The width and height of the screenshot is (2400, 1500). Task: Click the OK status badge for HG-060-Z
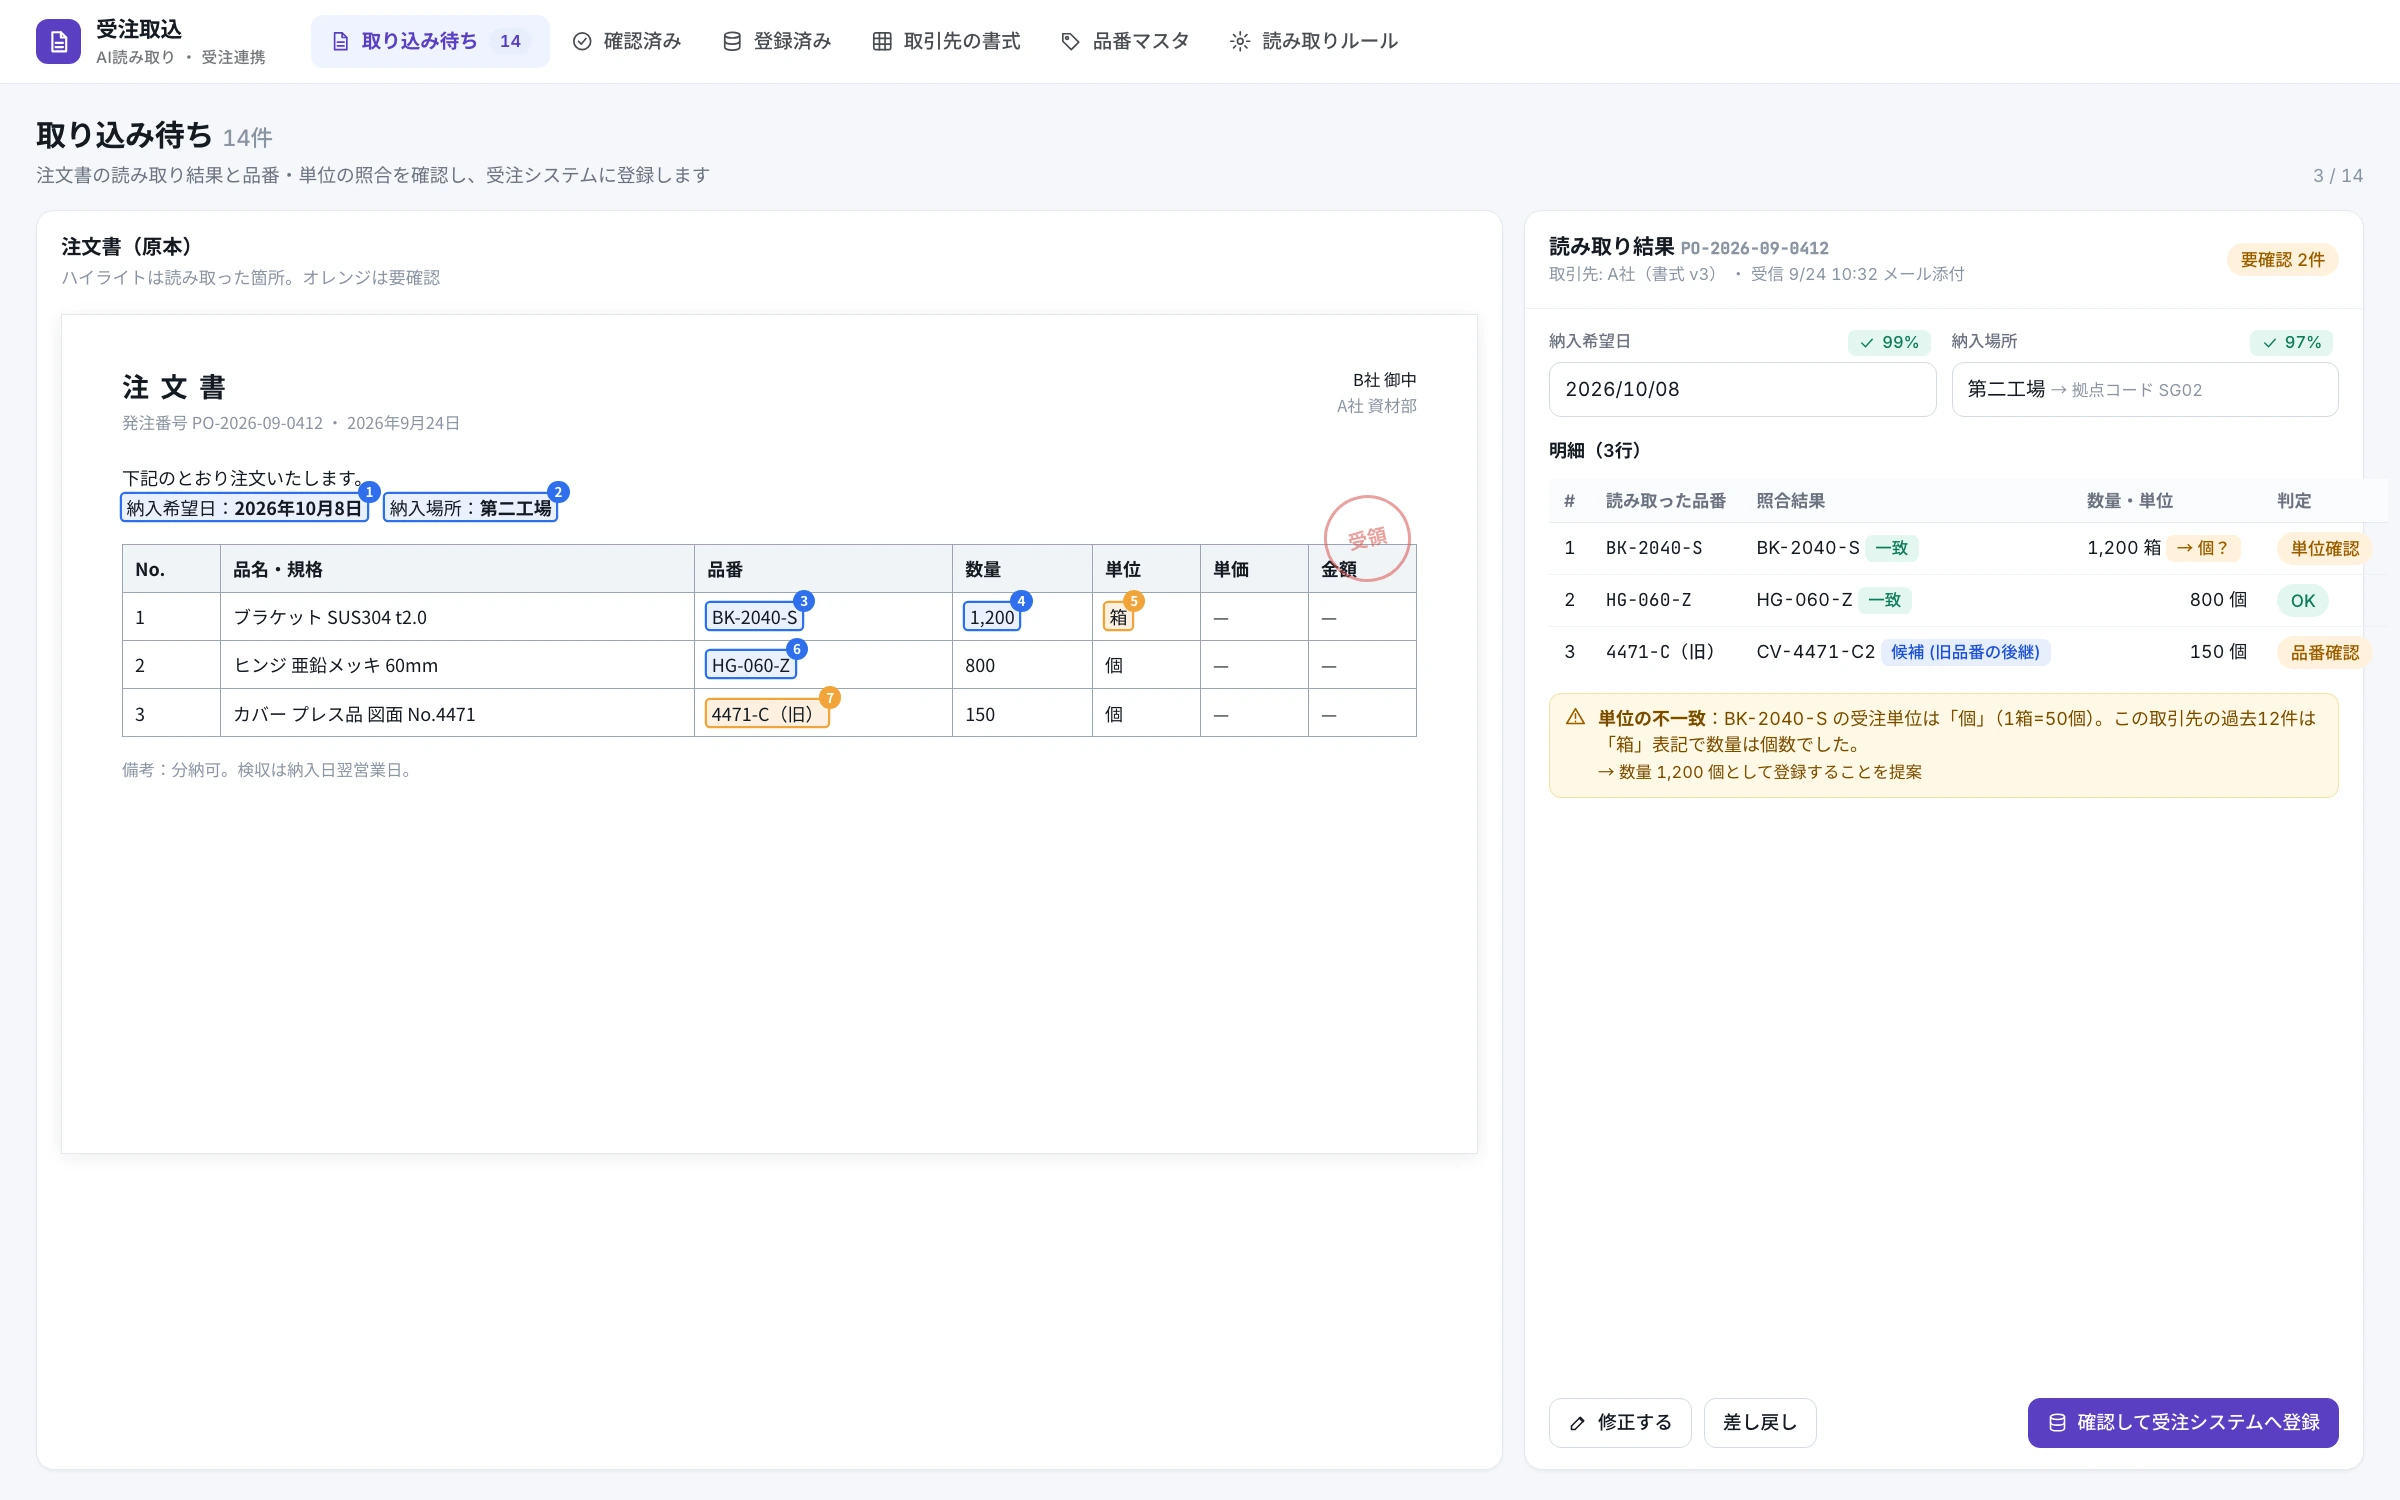[2303, 600]
